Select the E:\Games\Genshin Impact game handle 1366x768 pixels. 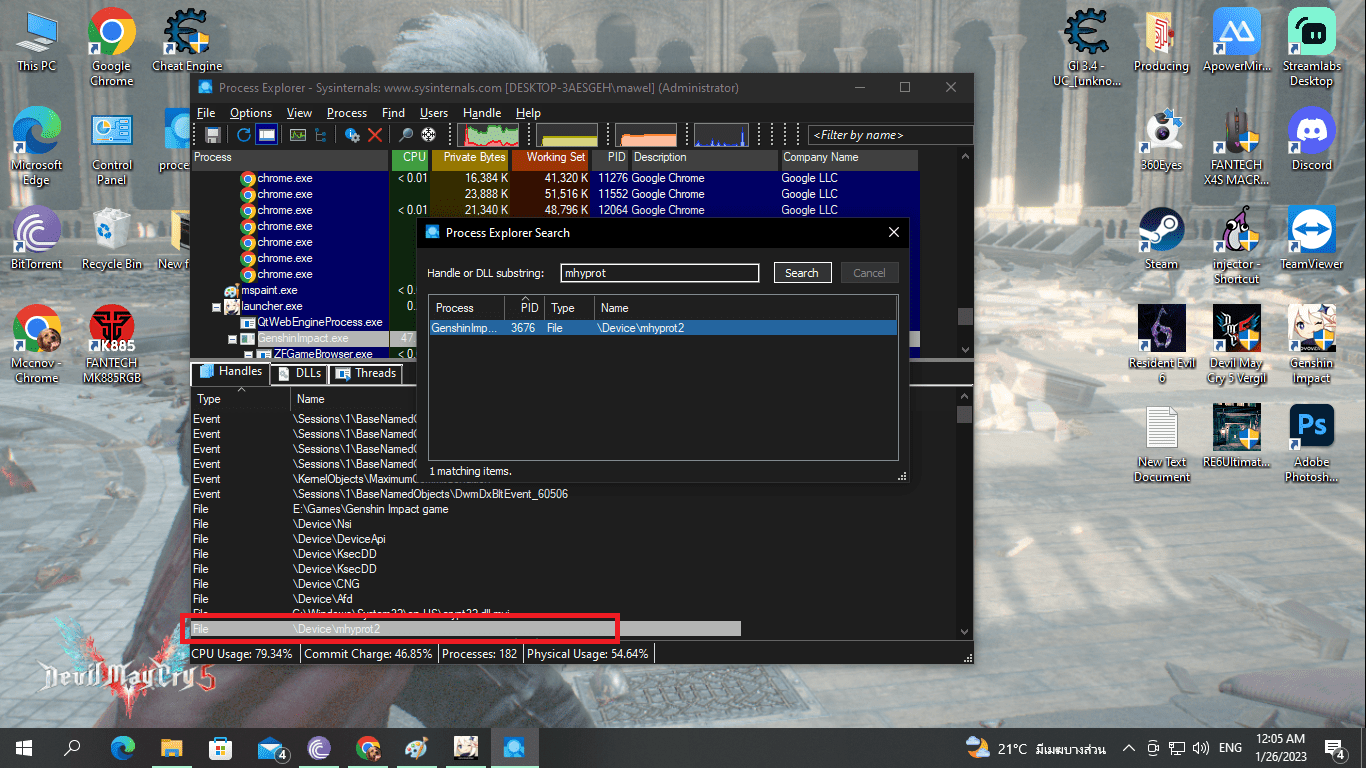371,509
